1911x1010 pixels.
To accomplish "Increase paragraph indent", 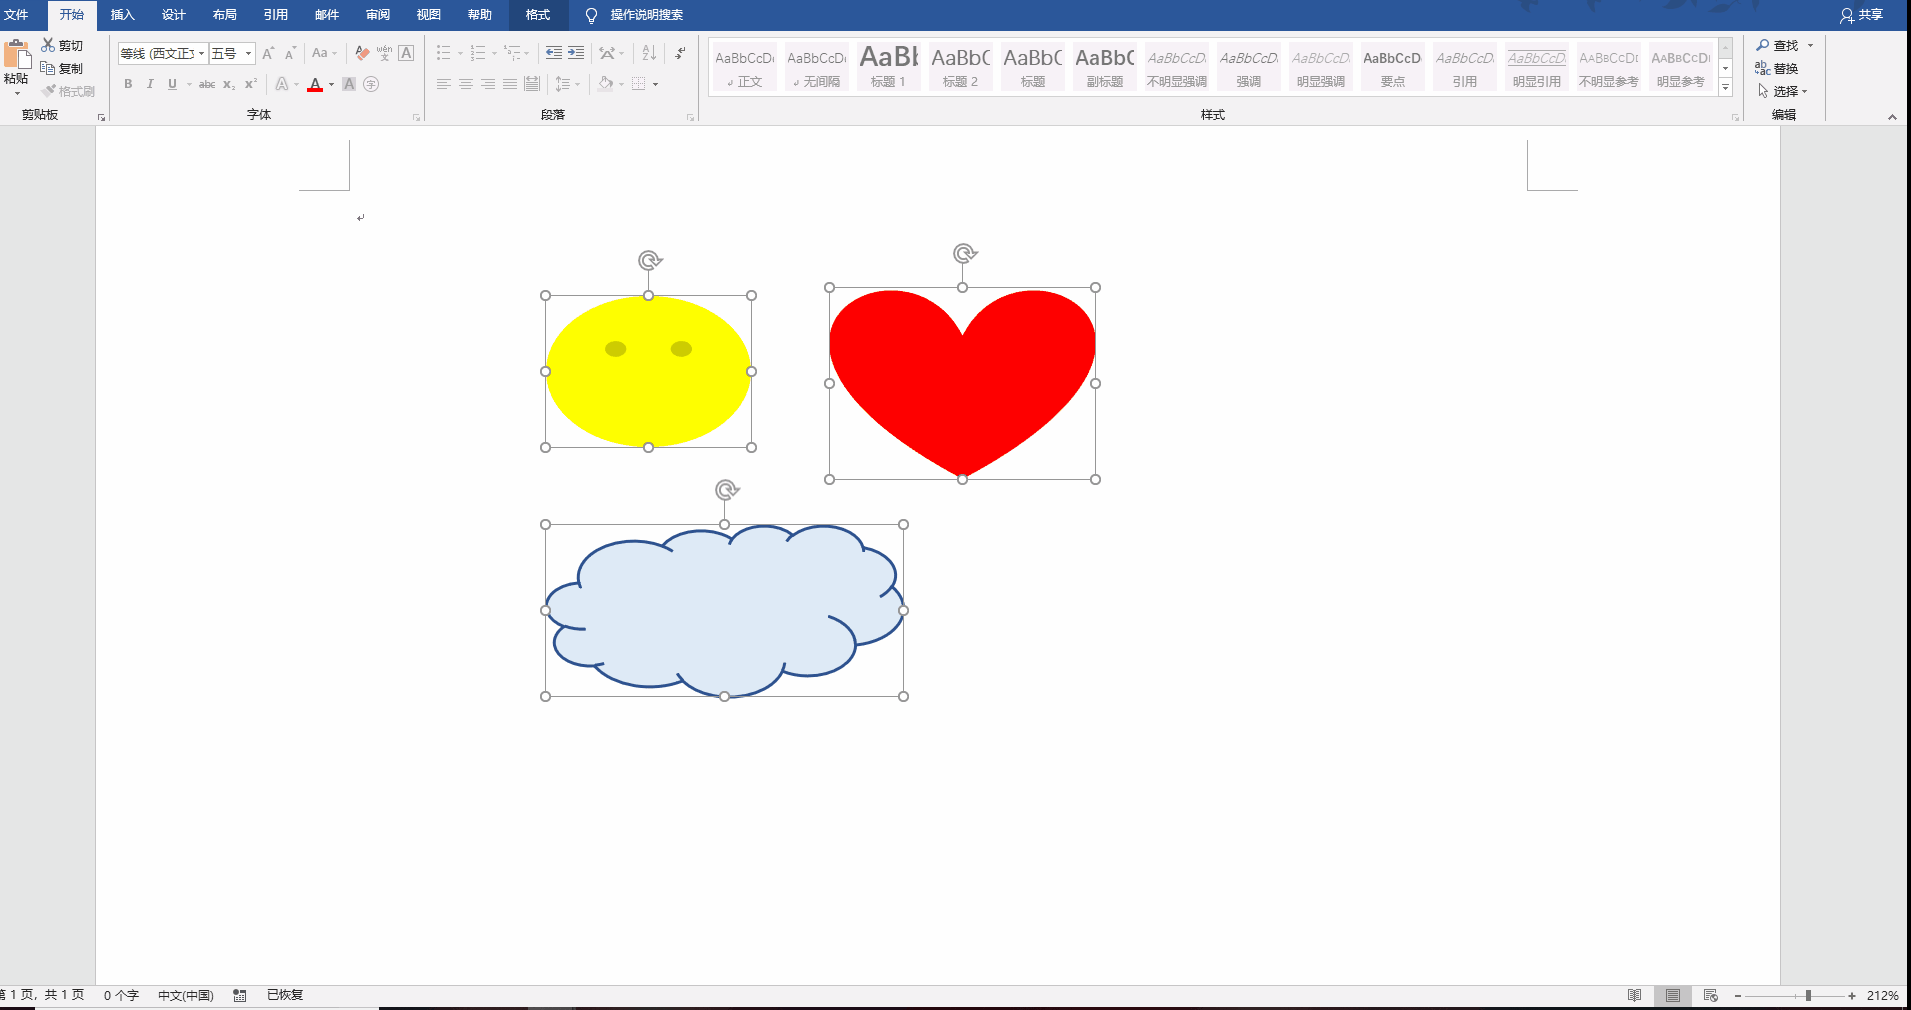I will coord(576,53).
